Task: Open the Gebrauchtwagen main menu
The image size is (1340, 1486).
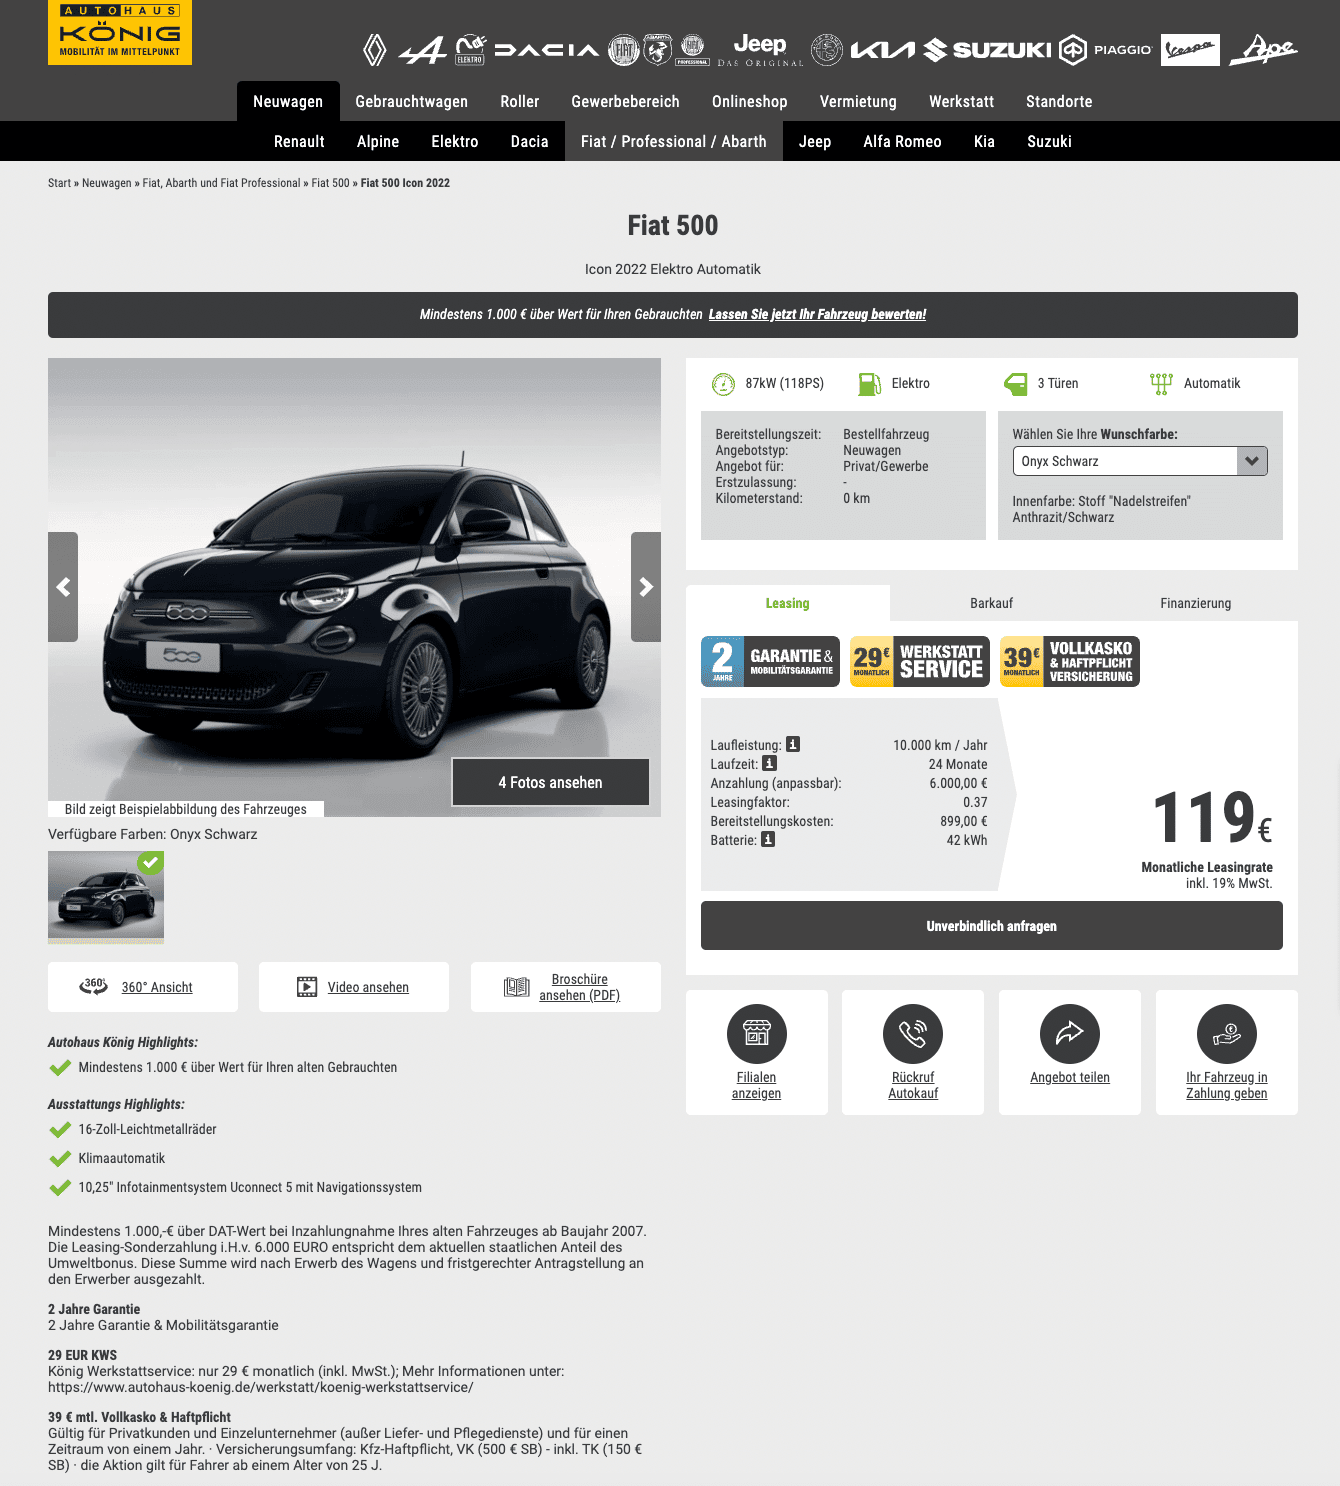Action: pyautogui.click(x=412, y=101)
